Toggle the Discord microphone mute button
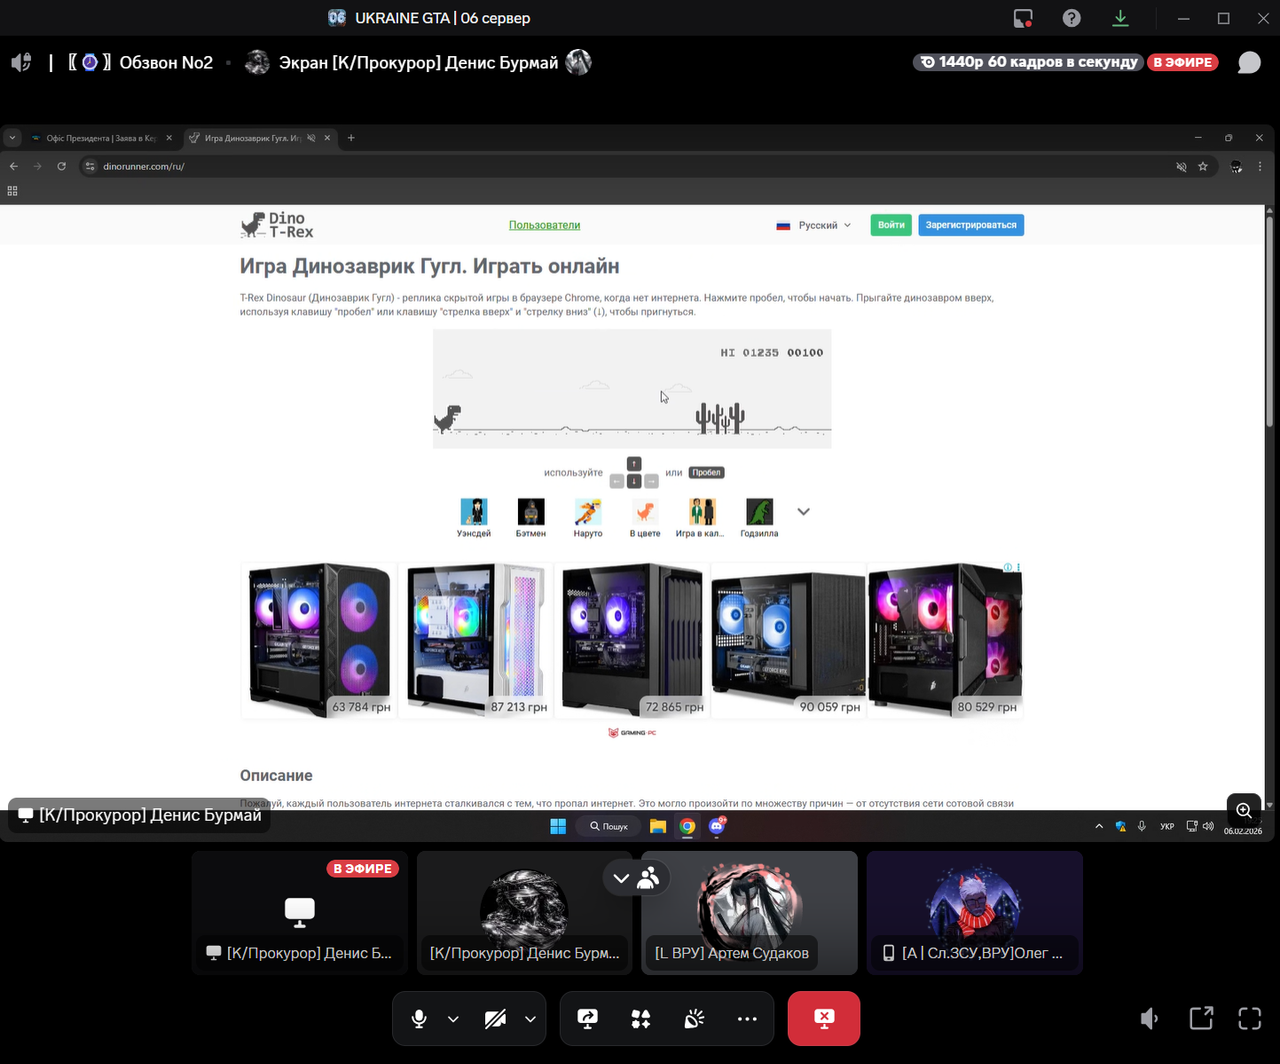Image resolution: width=1280 pixels, height=1064 pixels. coord(419,1018)
